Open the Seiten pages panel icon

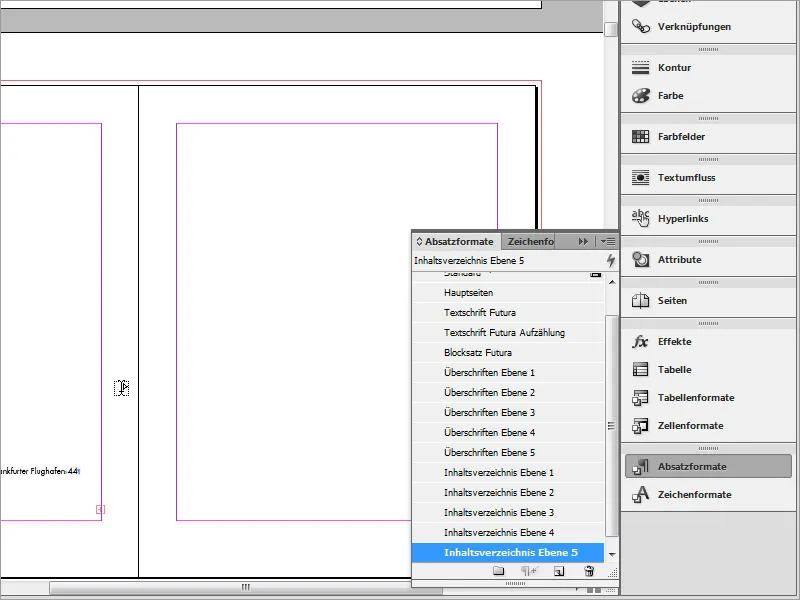(x=640, y=301)
